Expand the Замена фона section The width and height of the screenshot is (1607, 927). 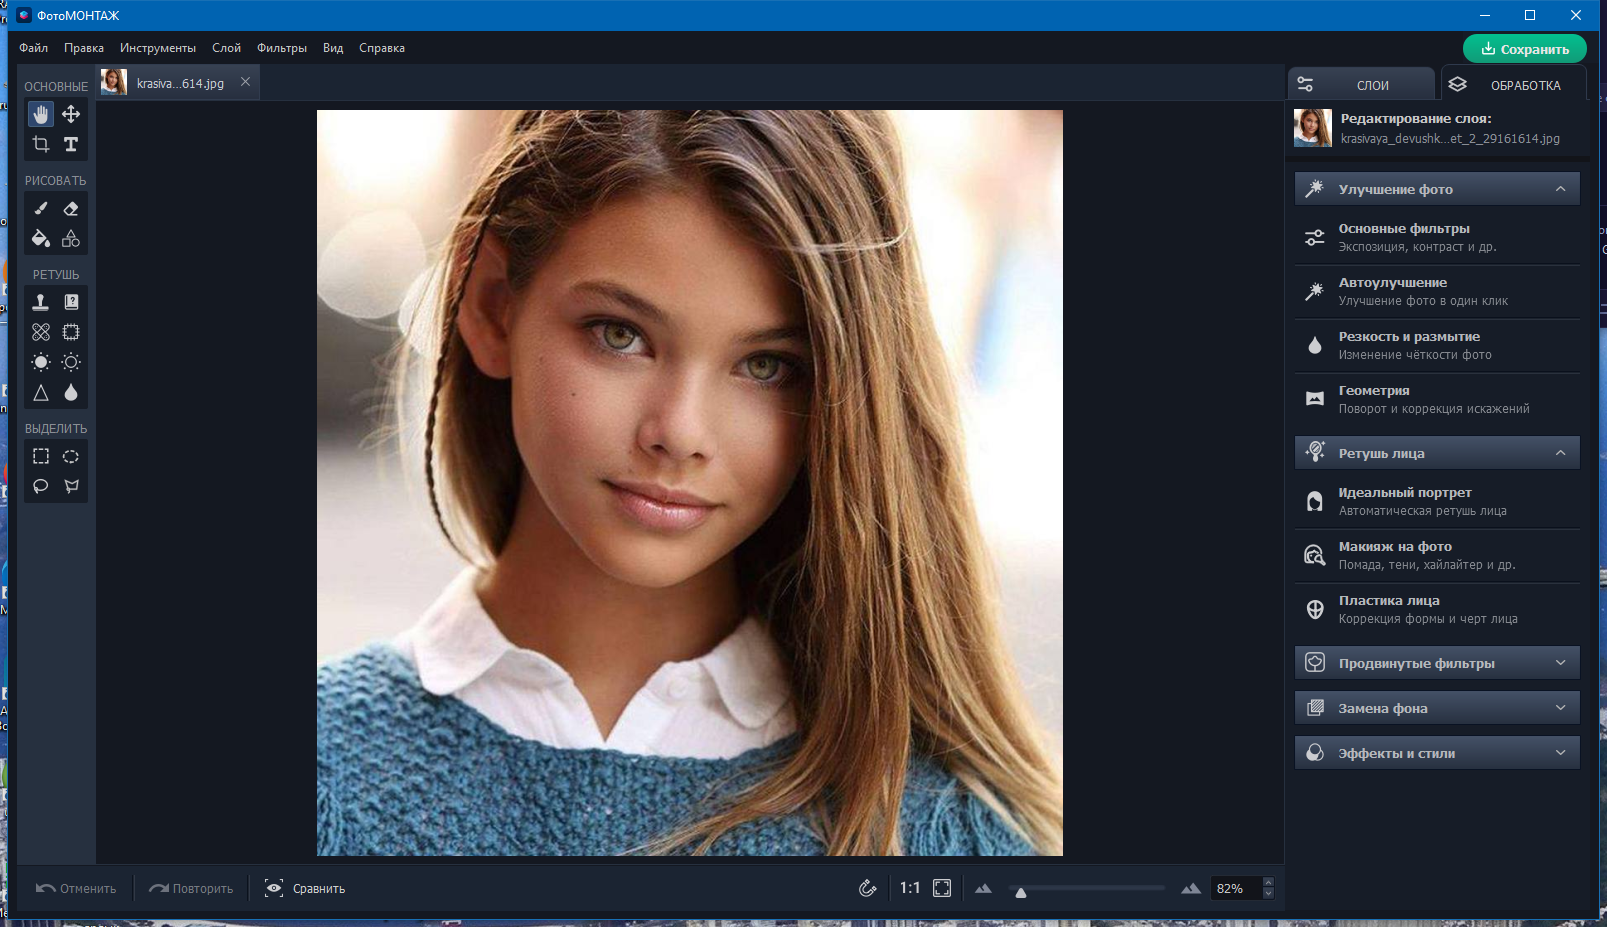[1437, 708]
